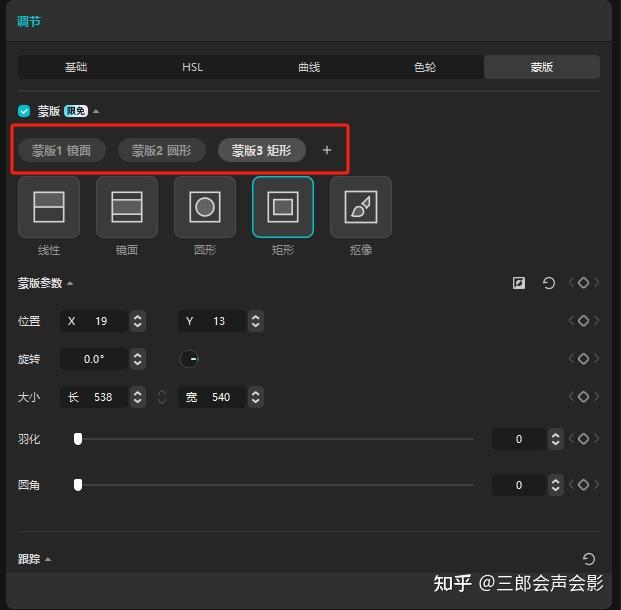
Task: Click the 宽 width stepper arrows
Action: 255,397
